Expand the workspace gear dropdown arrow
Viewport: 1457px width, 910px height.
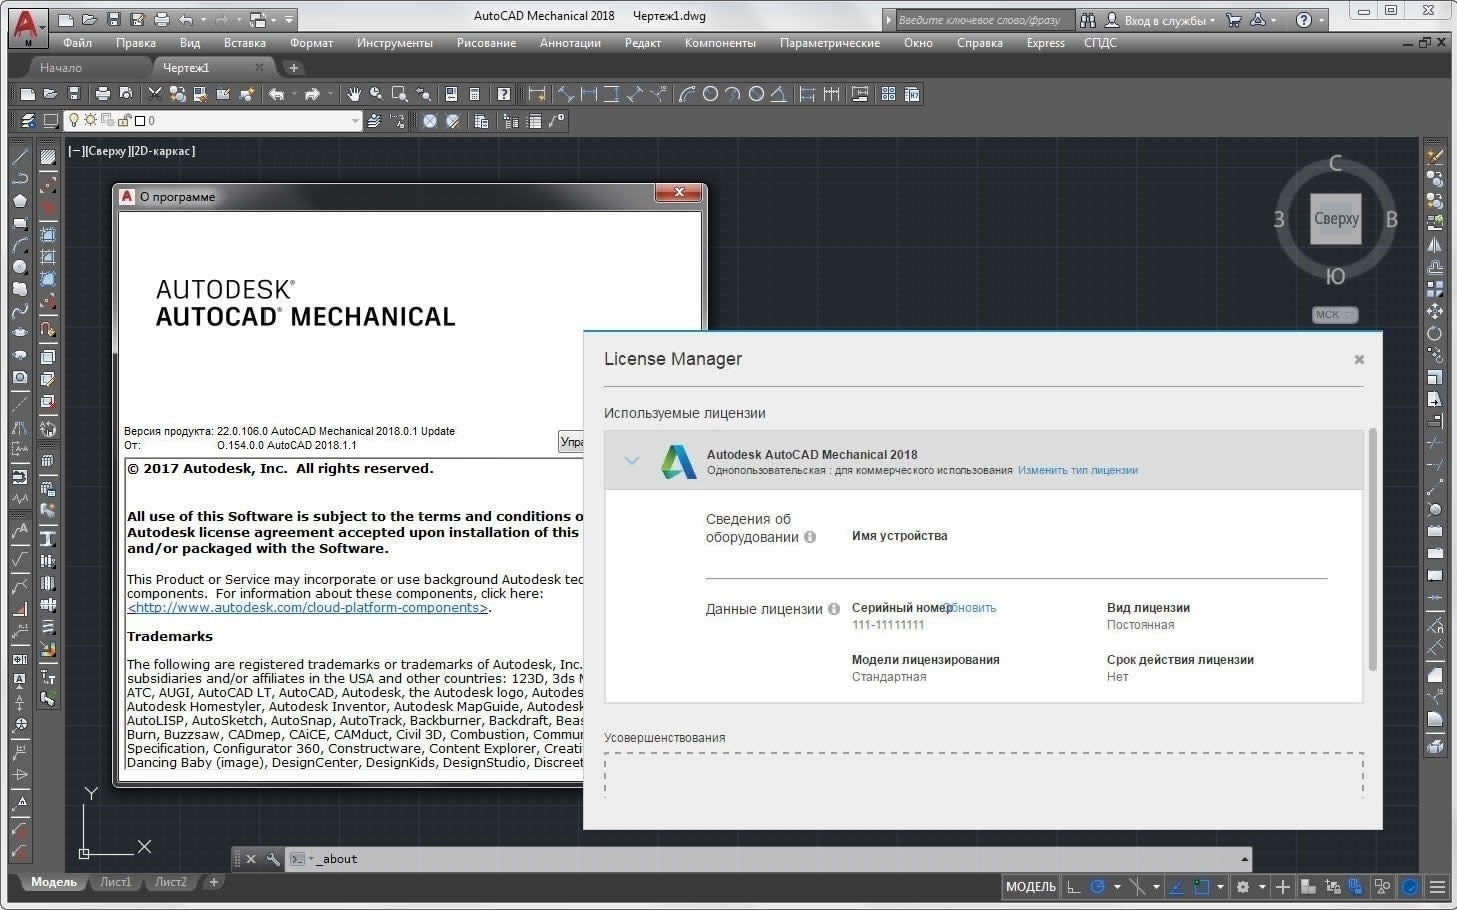coord(1261,887)
